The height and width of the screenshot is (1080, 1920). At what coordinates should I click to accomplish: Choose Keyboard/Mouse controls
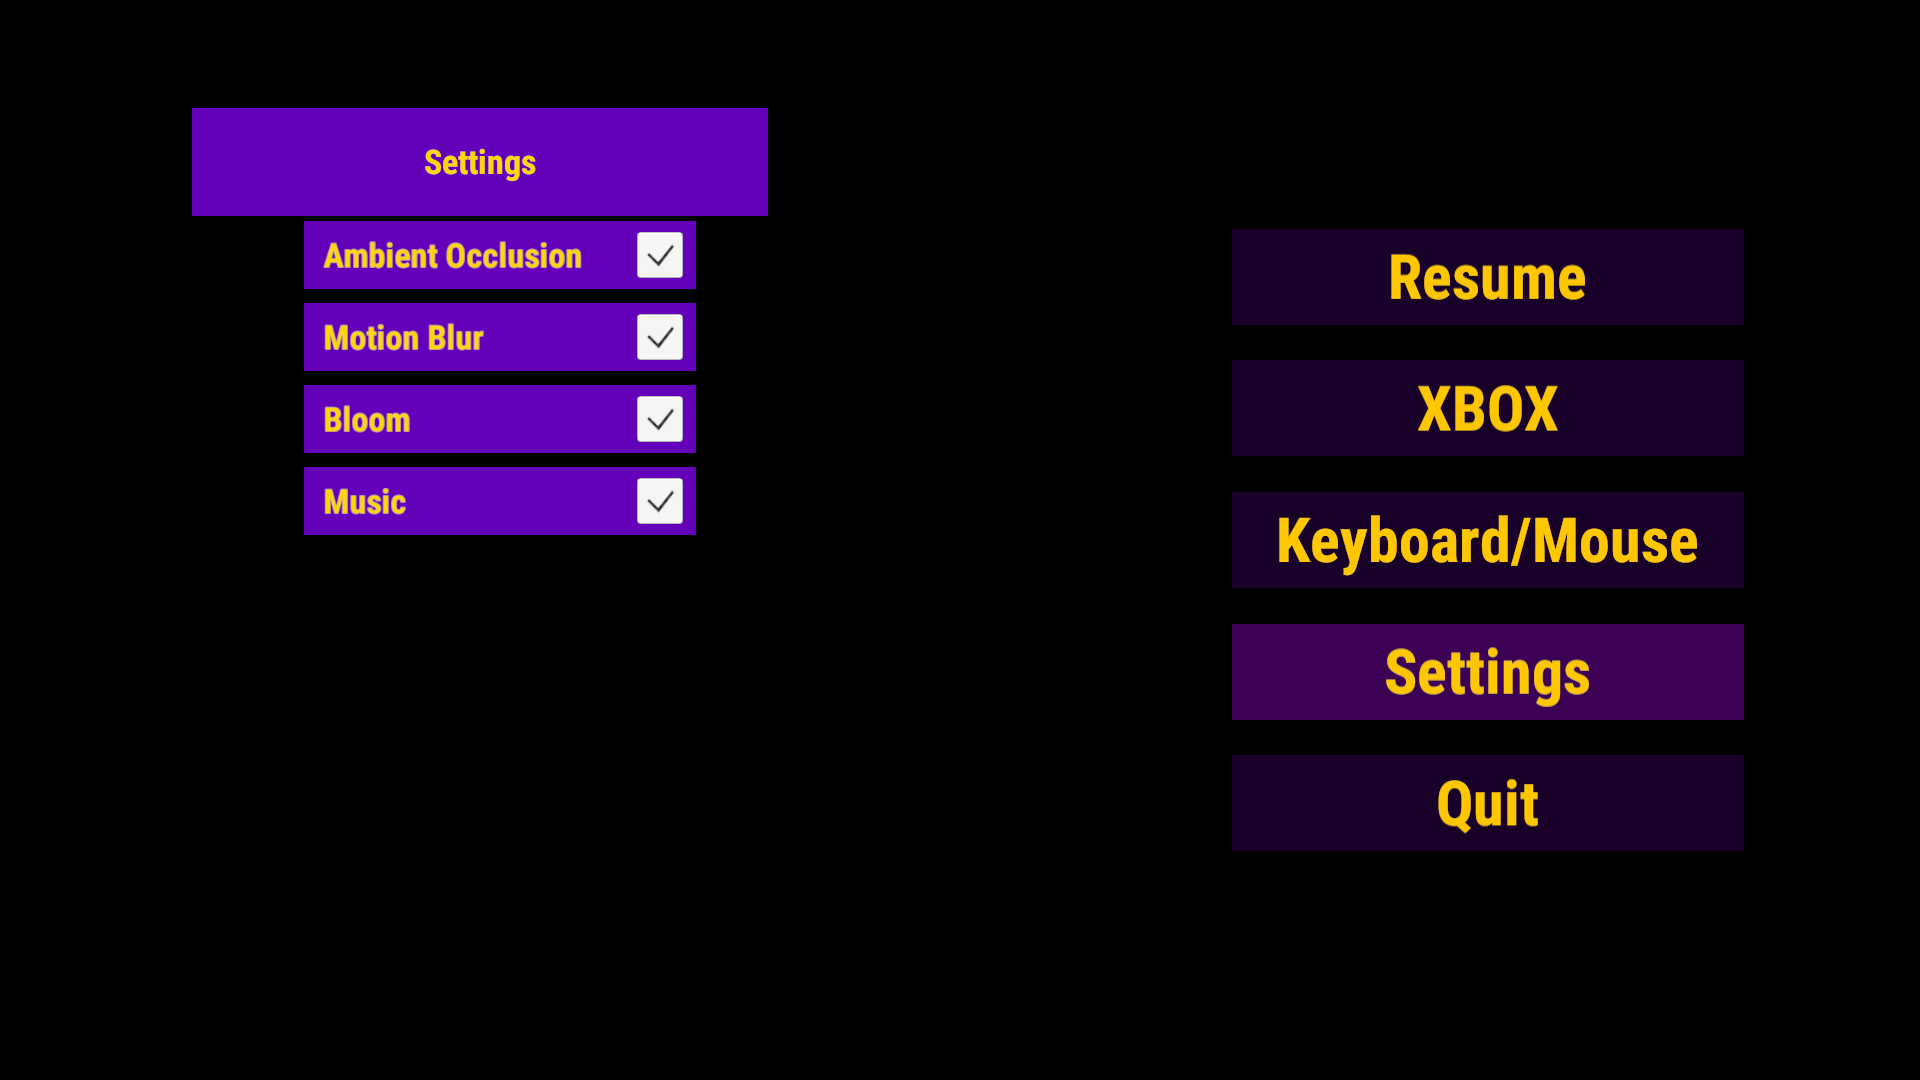coord(1488,540)
